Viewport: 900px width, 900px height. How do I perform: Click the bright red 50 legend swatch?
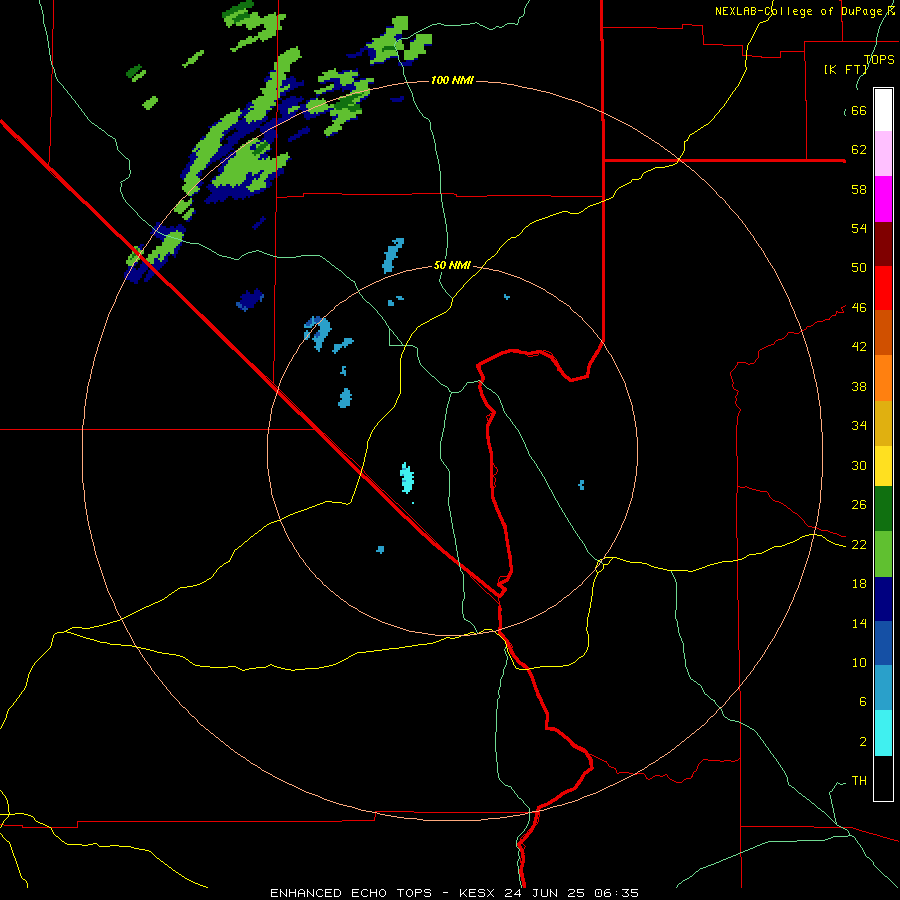(883, 288)
